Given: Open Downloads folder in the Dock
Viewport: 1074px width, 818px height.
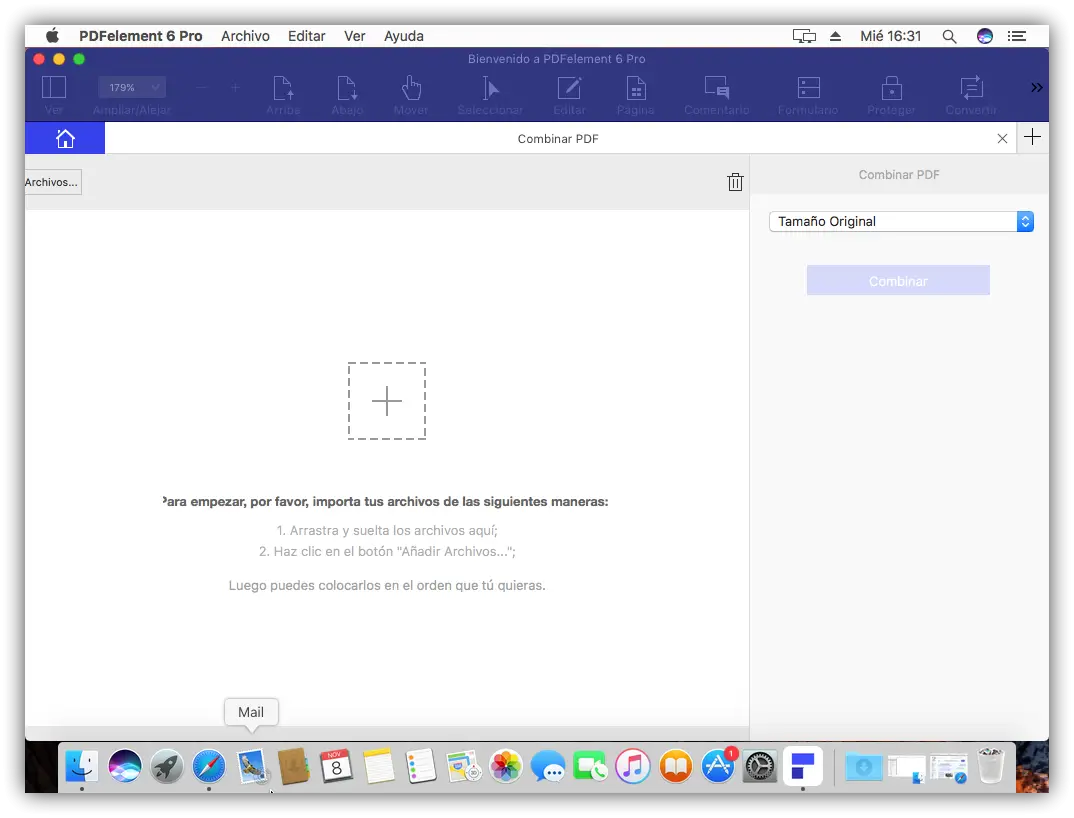Looking at the screenshot, I should click(x=863, y=765).
